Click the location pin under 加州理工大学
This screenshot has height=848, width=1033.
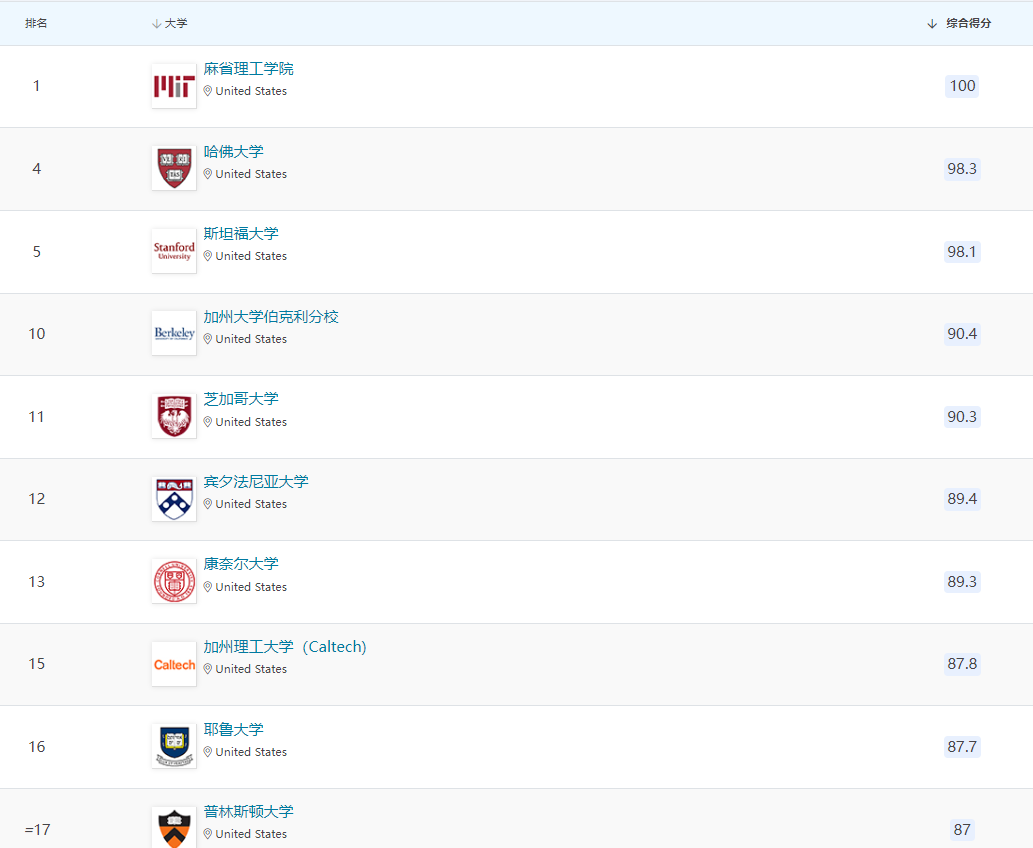[208, 669]
